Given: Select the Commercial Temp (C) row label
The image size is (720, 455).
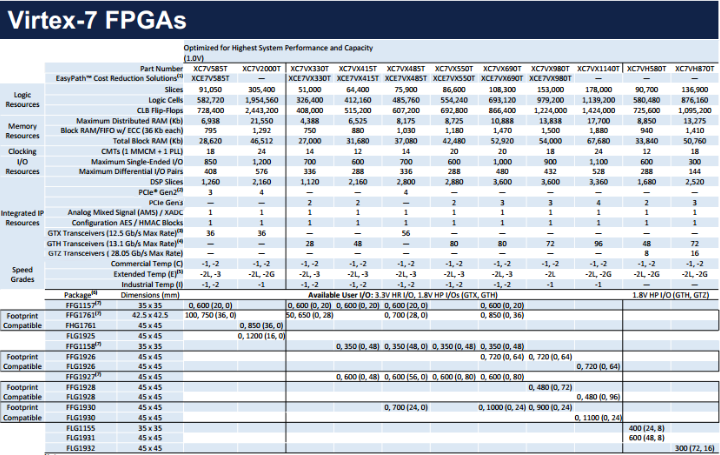Looking at the screenshot, I should coord(146,264).
